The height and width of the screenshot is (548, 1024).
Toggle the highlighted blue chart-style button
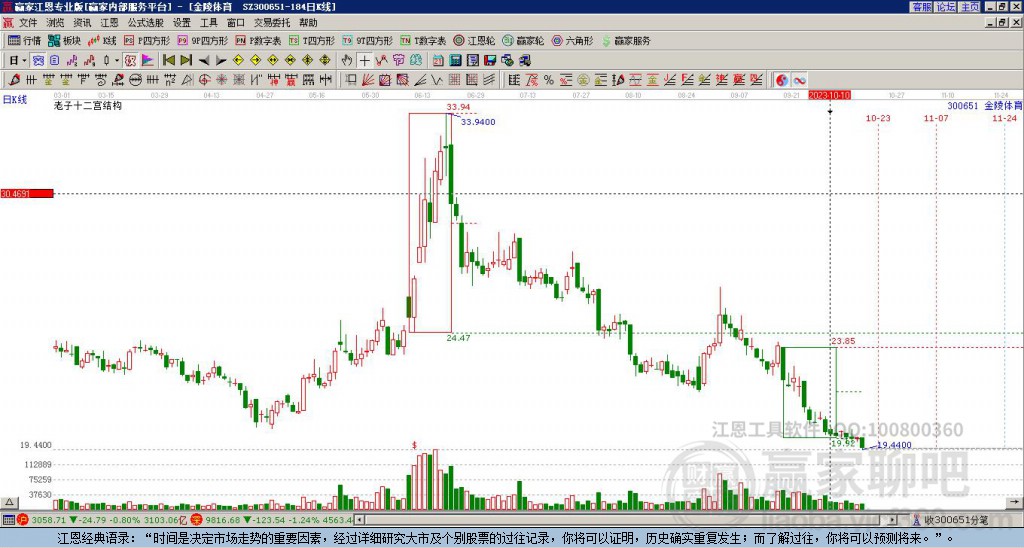coord(38,60)
